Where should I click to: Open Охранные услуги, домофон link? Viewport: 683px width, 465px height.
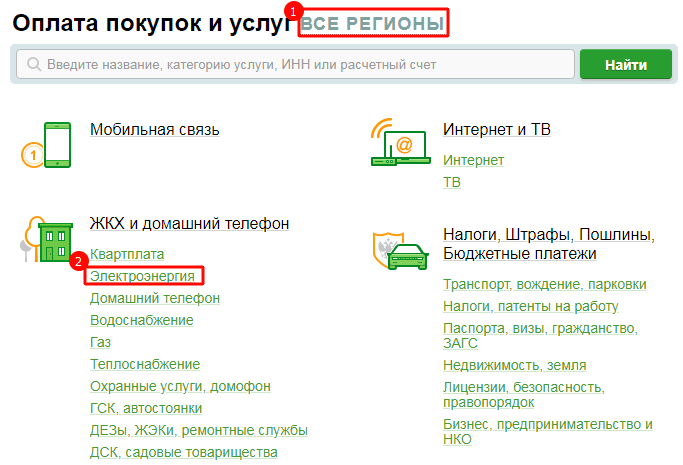pos(180,386)
